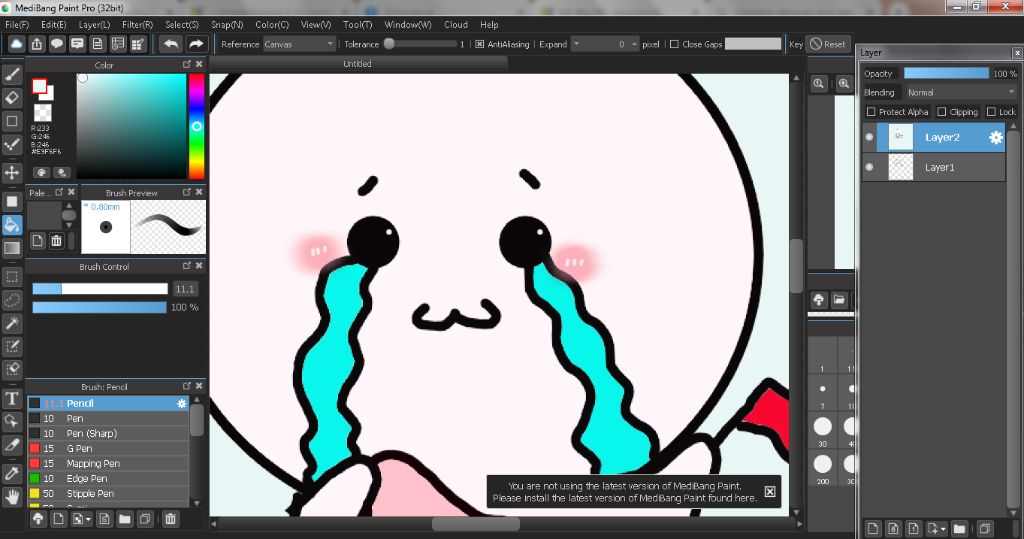1024x539 pixels.
Task: Click the Layer1 thumbnail
Action: [901, 167]
